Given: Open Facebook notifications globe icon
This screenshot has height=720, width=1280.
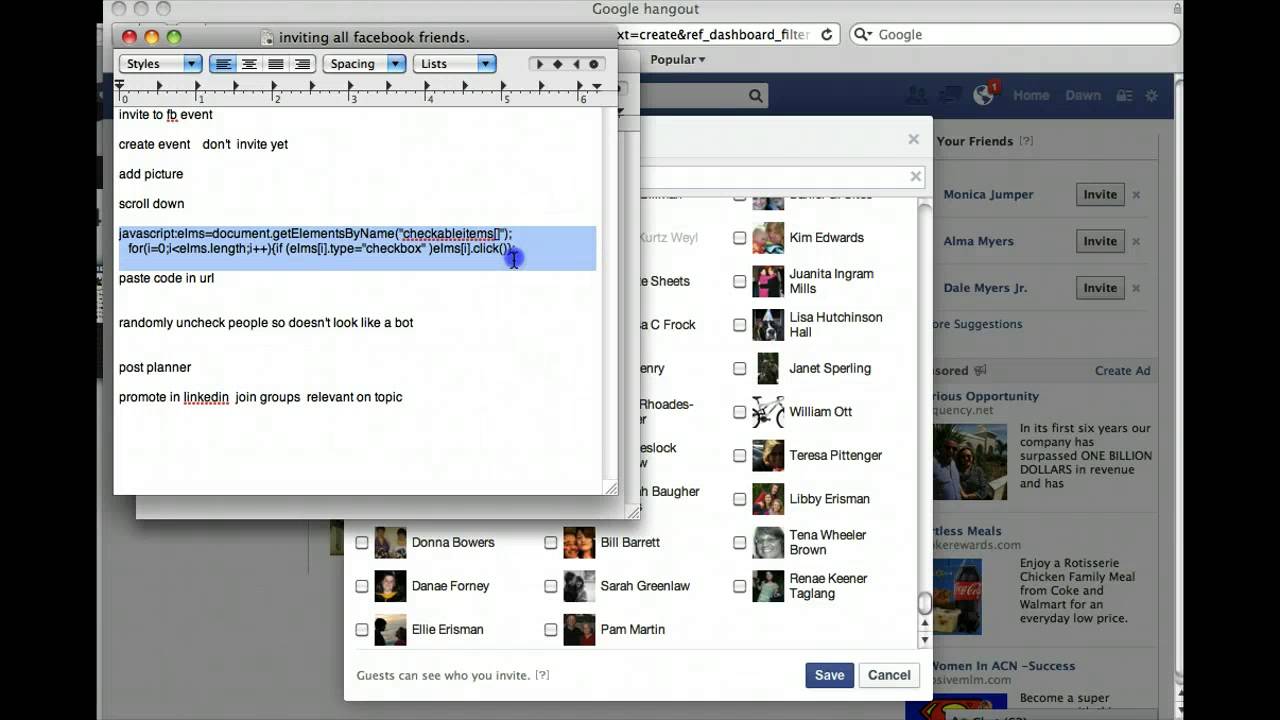Looking at the screenshot, I should (x=984, y=95).
